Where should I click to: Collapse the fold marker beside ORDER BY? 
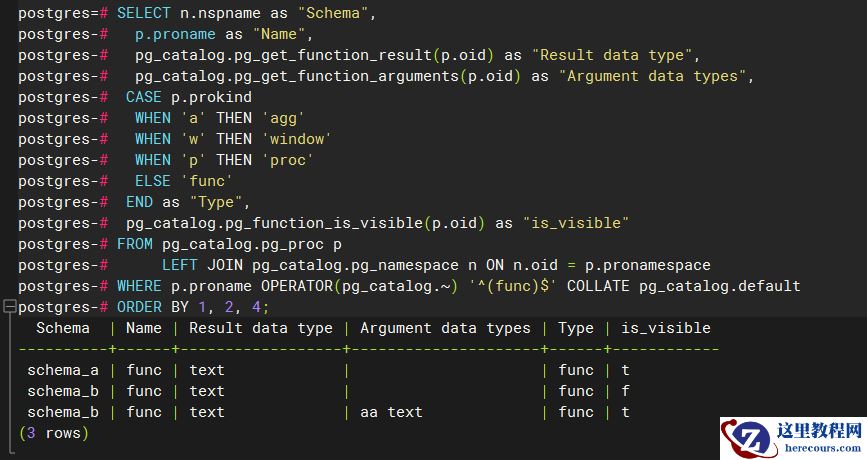click(8, 307)
